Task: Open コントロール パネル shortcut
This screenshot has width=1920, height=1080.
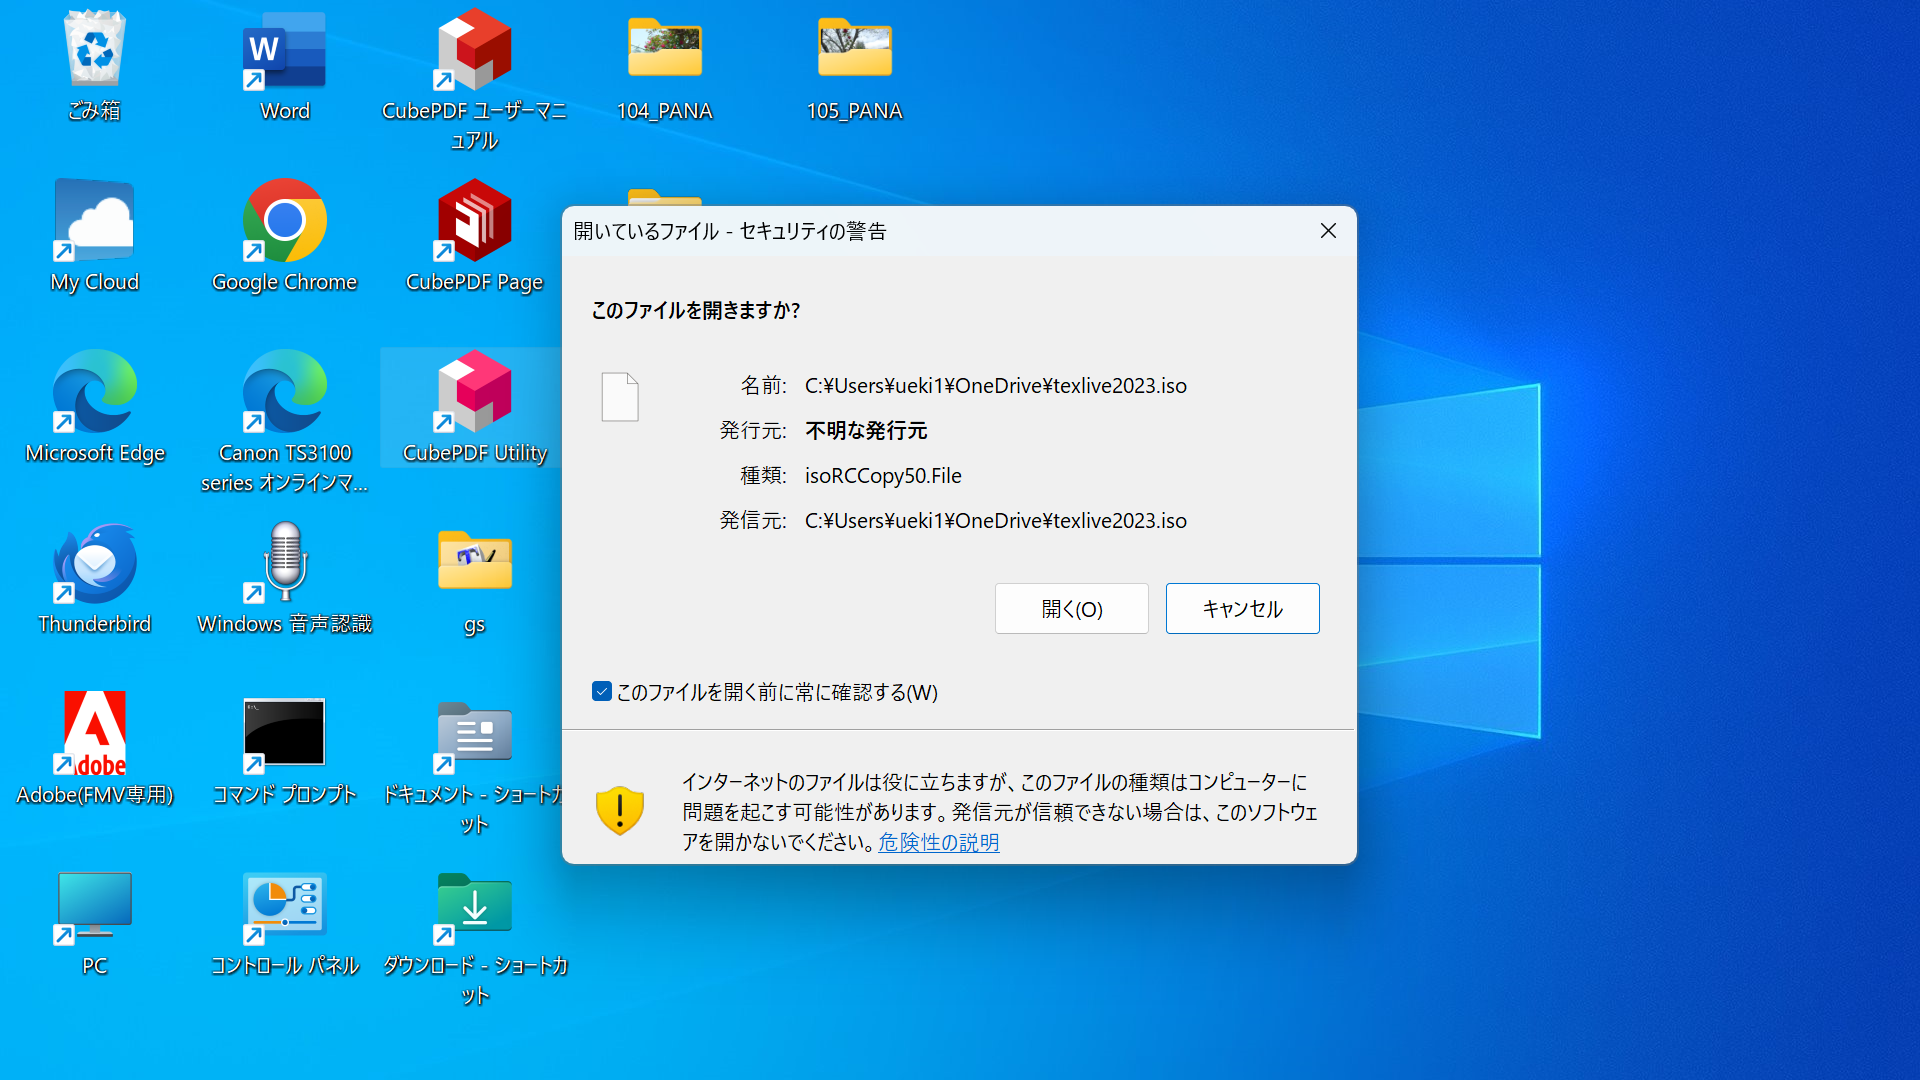Action: (x=285, y=905)
